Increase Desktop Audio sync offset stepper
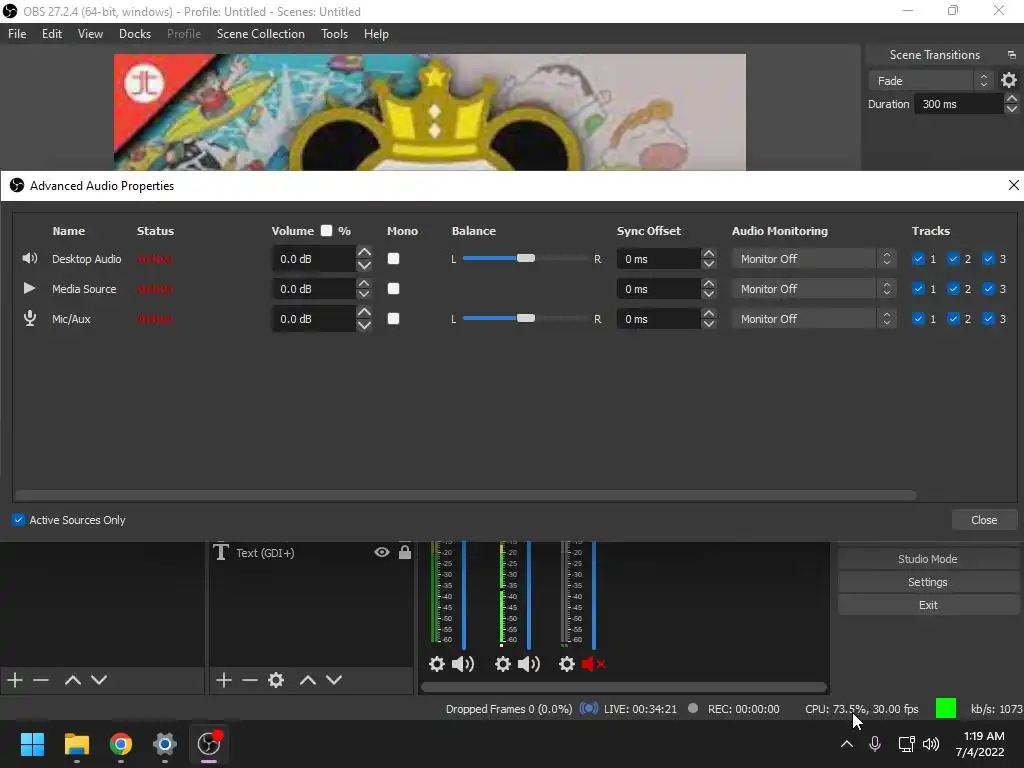Viewport: 1024px width, 768px height. pyautogui.click(x=709, y=253)
